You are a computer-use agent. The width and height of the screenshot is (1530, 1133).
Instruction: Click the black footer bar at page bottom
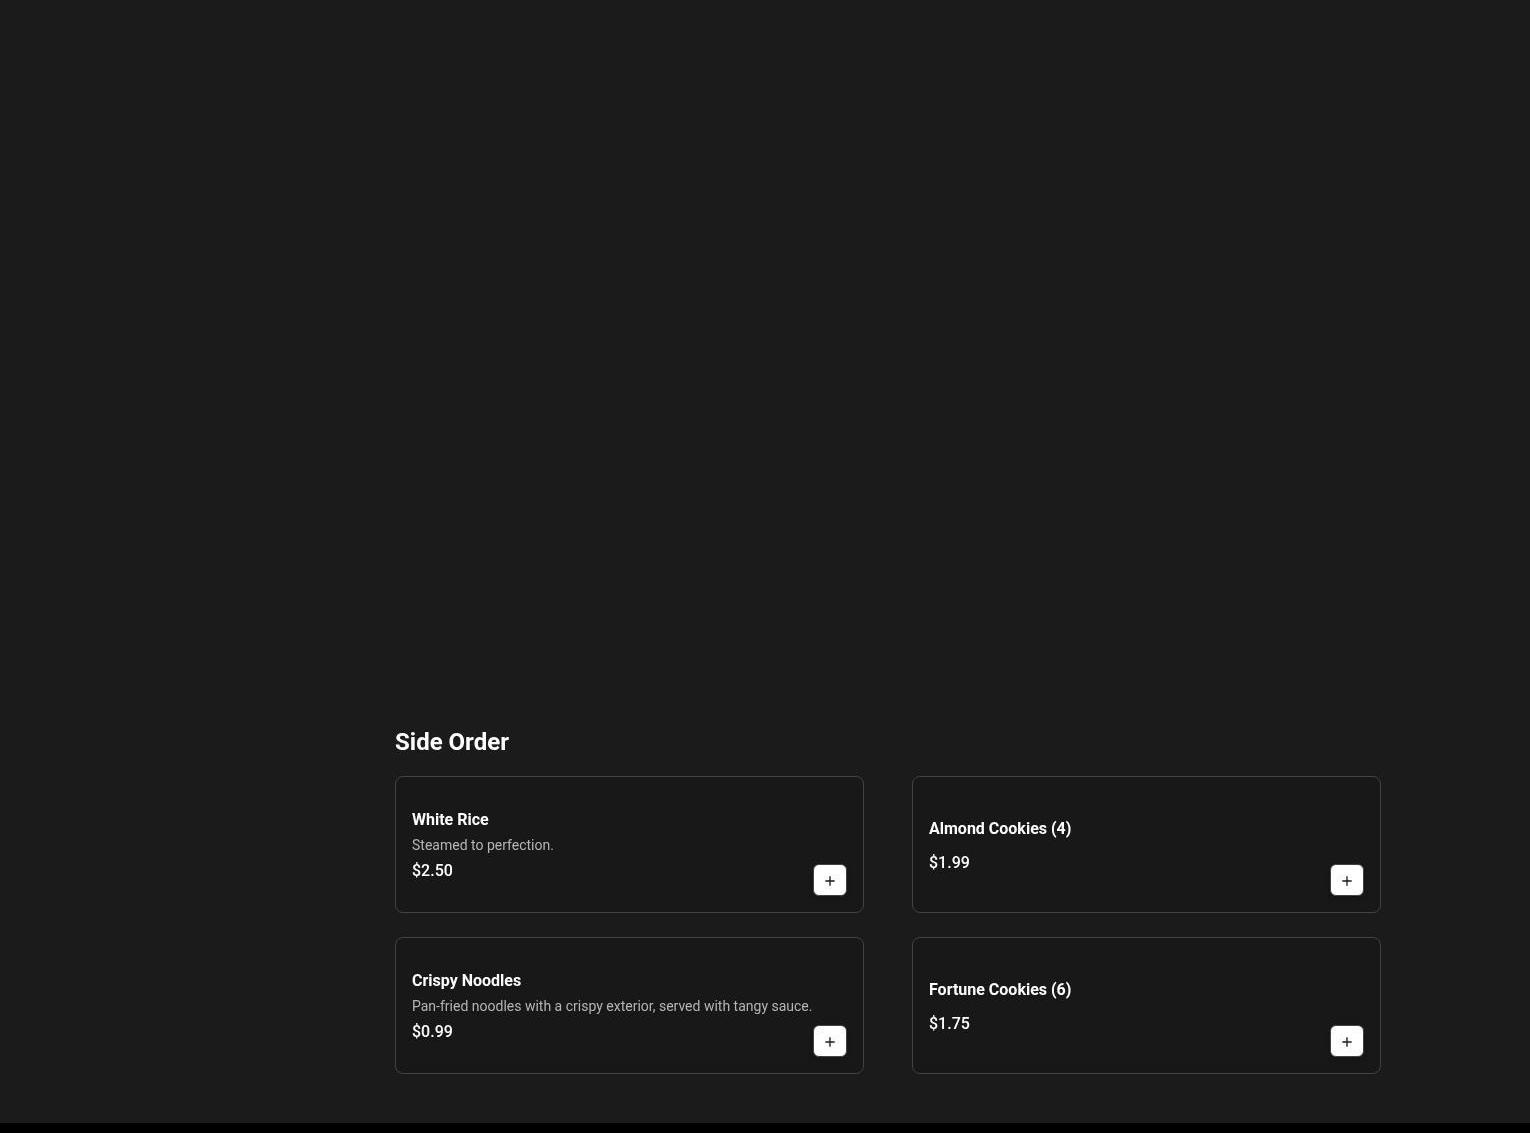(x=765, y=1128)
